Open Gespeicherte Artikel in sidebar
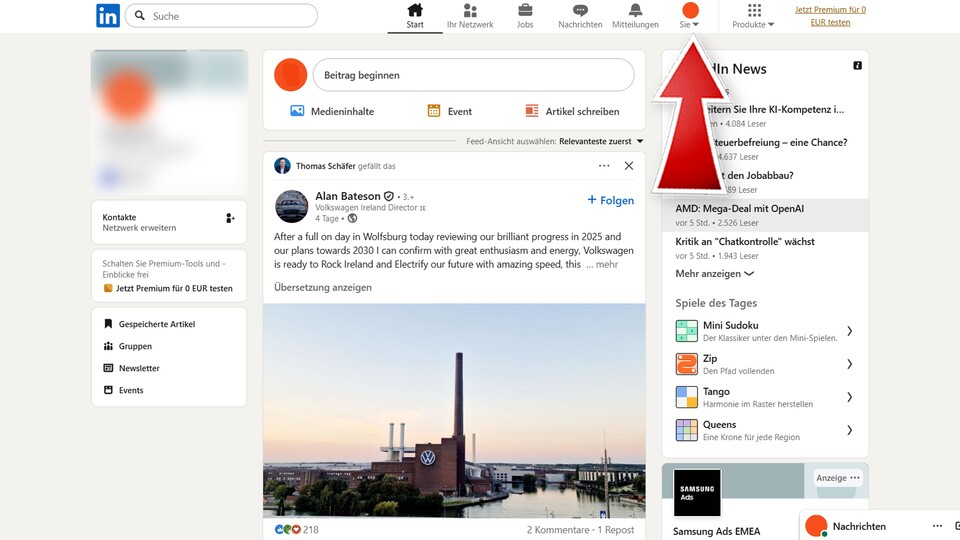 pyautogui.click(x=156, y=324)
